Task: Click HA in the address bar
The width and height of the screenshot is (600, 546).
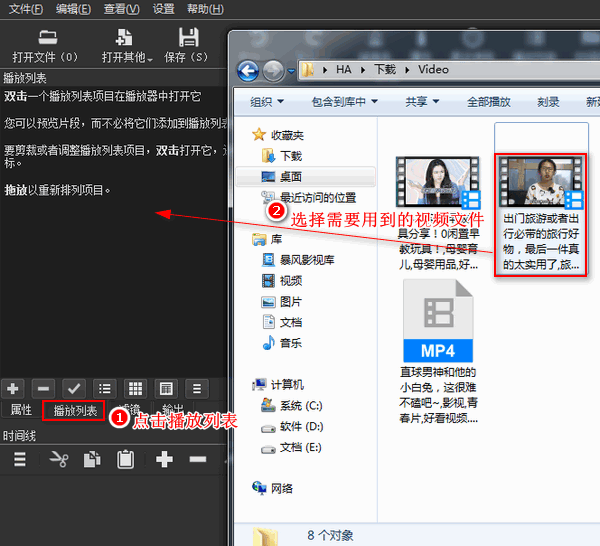Action: [x=344, y=70]
